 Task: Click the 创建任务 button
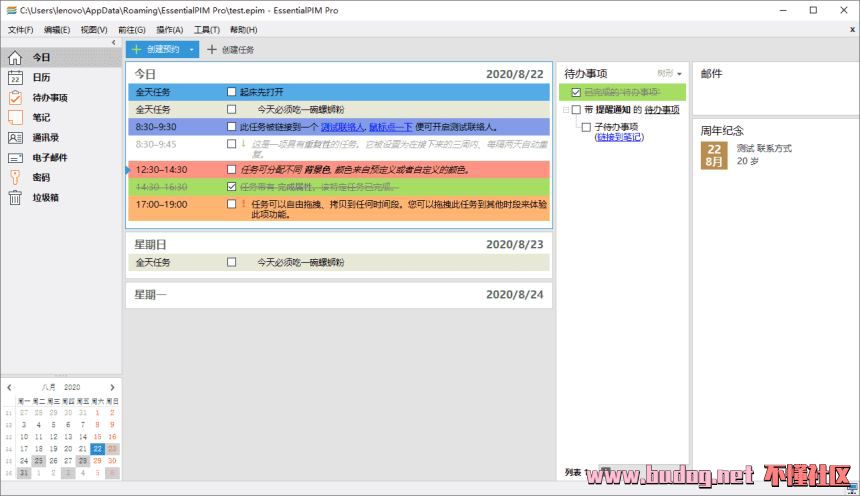click(230, 49)
